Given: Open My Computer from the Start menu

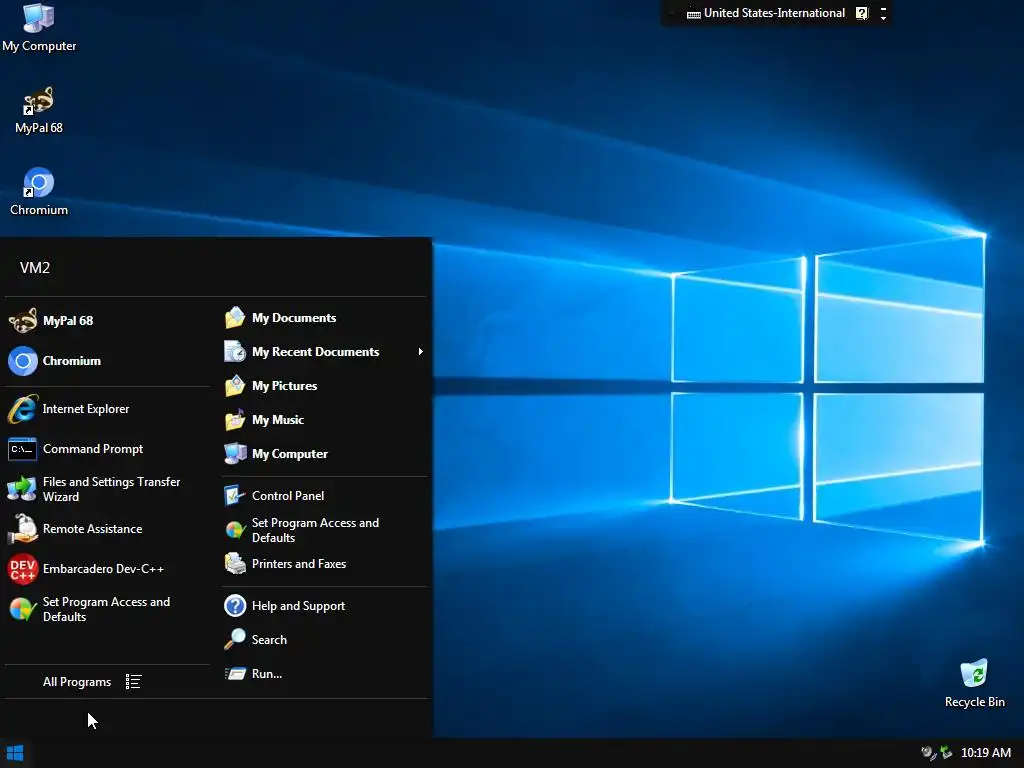Looking at the screenshot, I should (x=325, y=454).
